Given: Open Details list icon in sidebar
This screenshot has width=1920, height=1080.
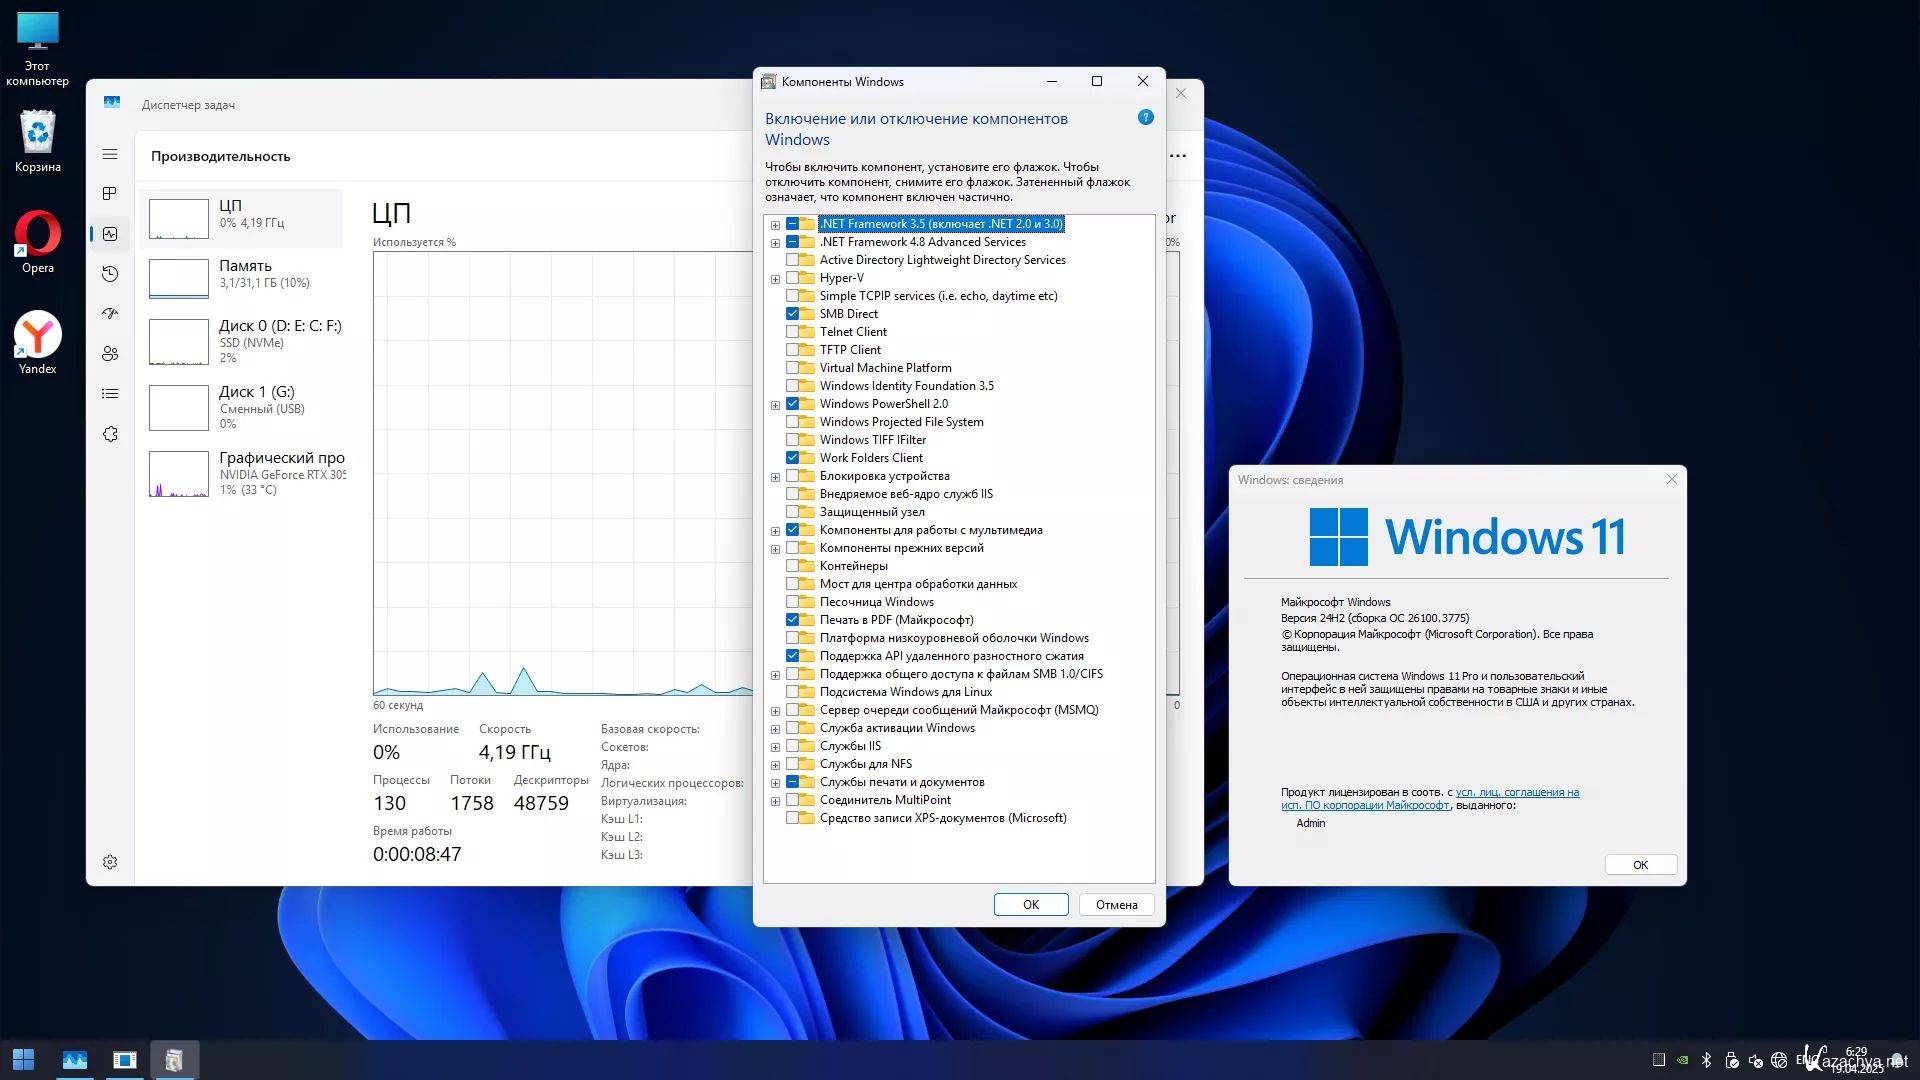Looking at the screenshot, I should [x=110, y=394].
